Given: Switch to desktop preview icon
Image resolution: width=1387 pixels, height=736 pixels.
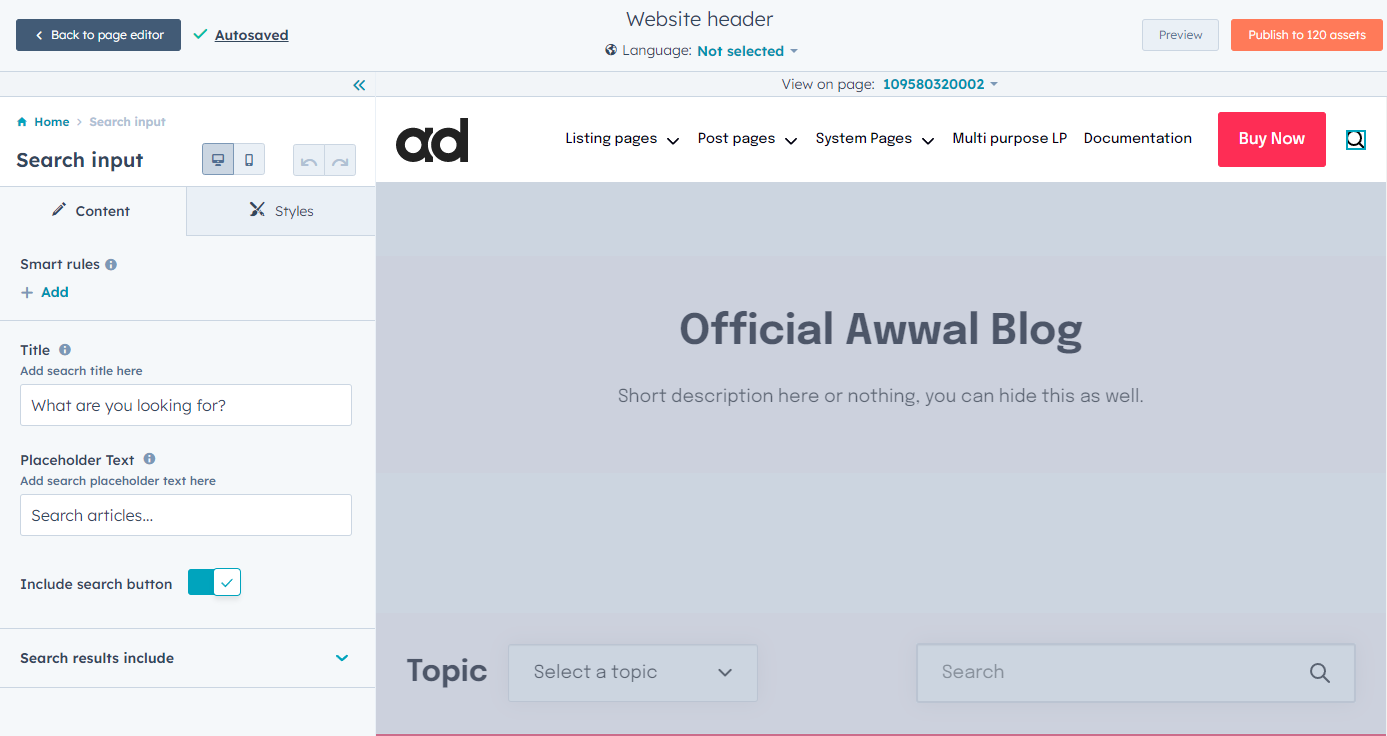Looking at the screenshot, I should 218,160.
